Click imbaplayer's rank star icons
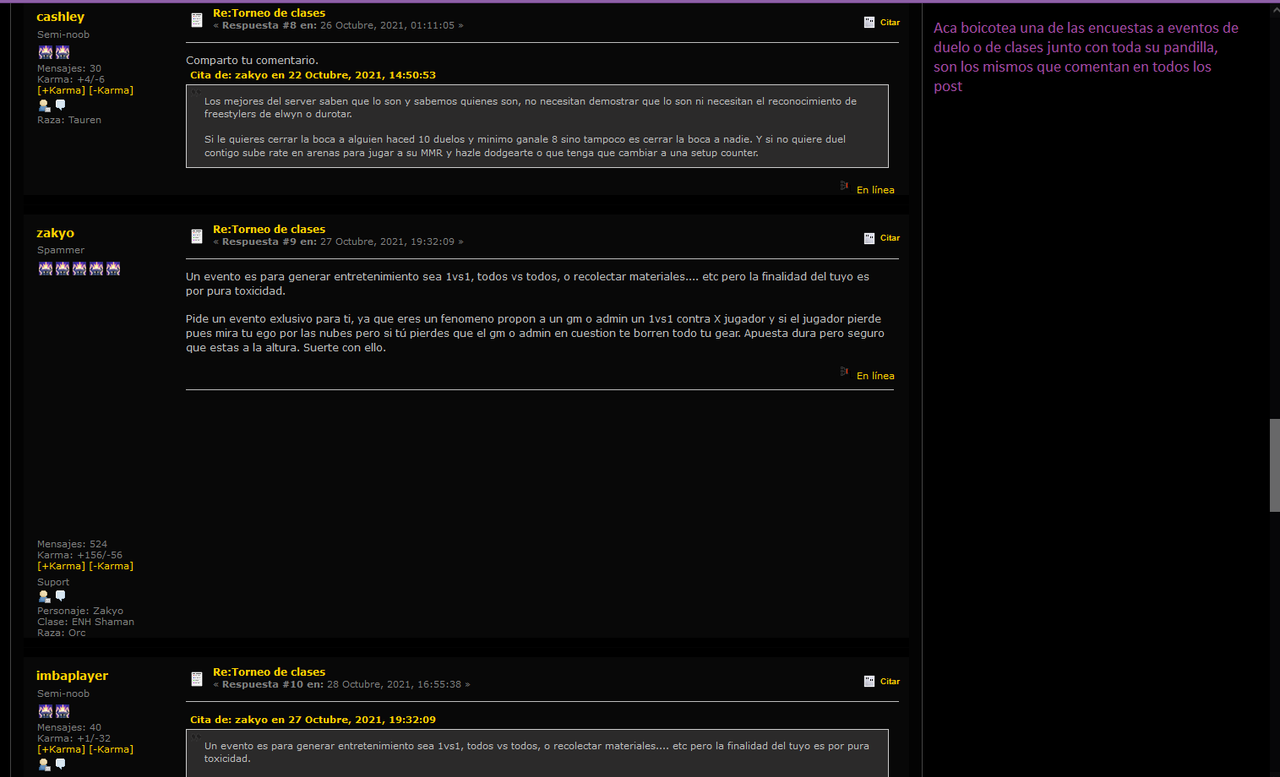This screenshot has height=777, width=1280. (x=54, y=711)
